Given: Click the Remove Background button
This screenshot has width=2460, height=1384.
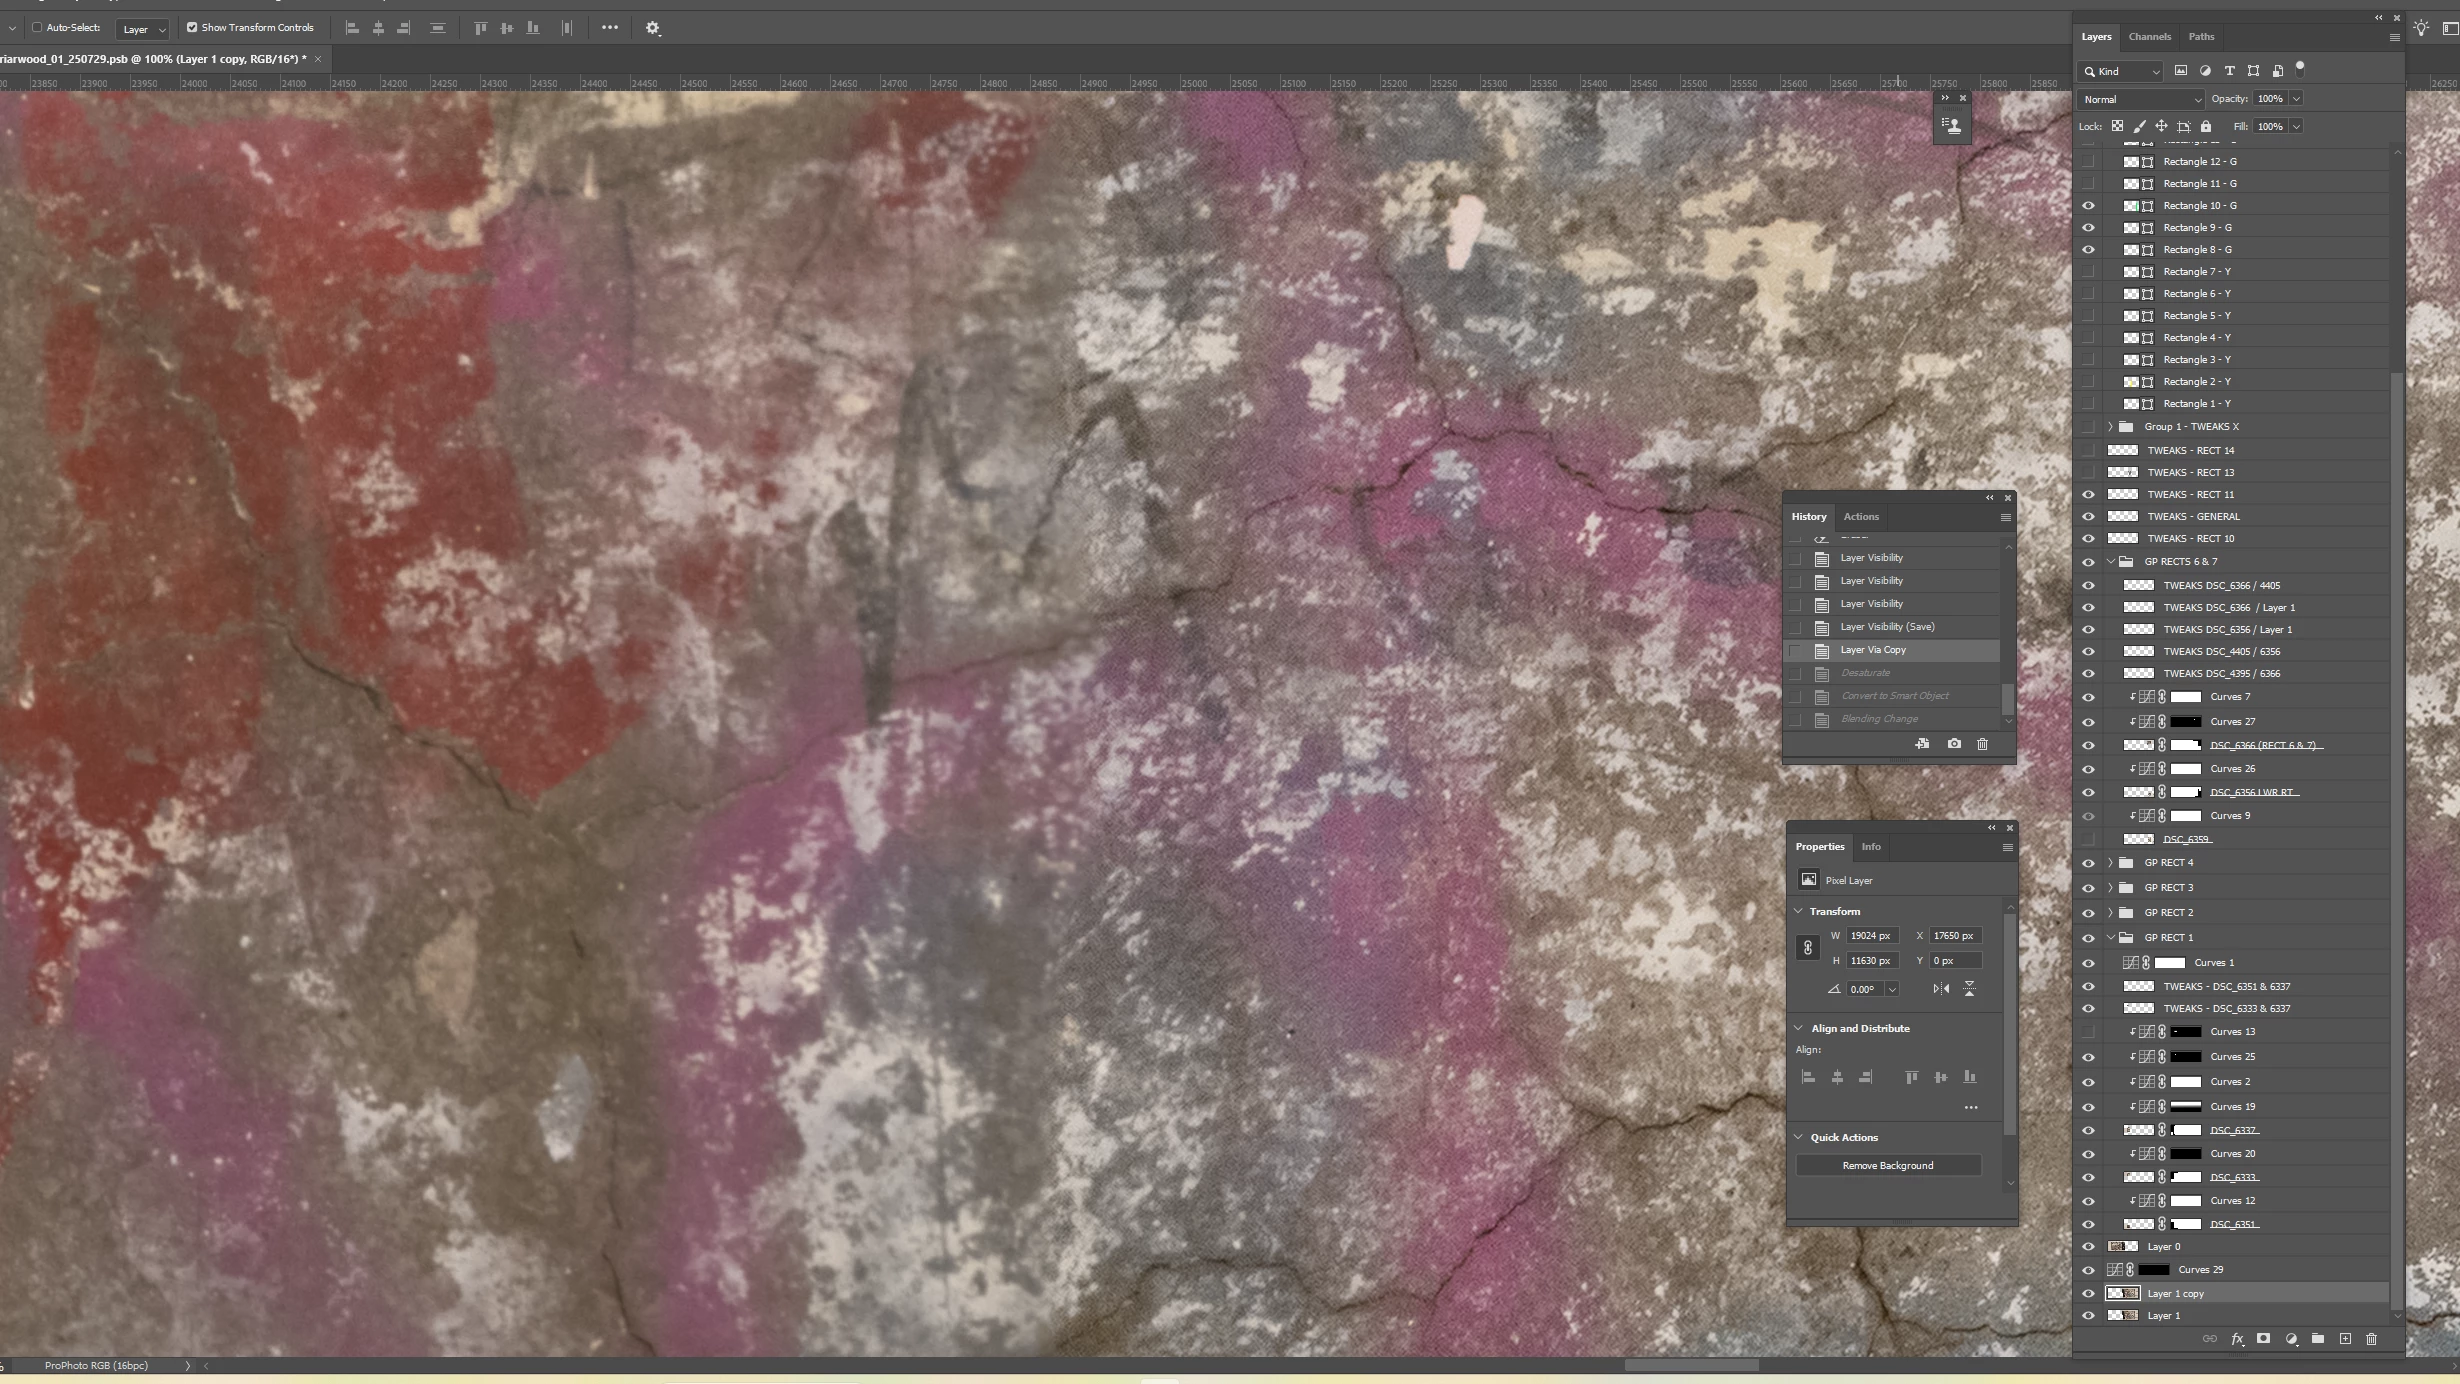Looking at the screenshot, I should pyautogui.click(x=1887, y=1166).
